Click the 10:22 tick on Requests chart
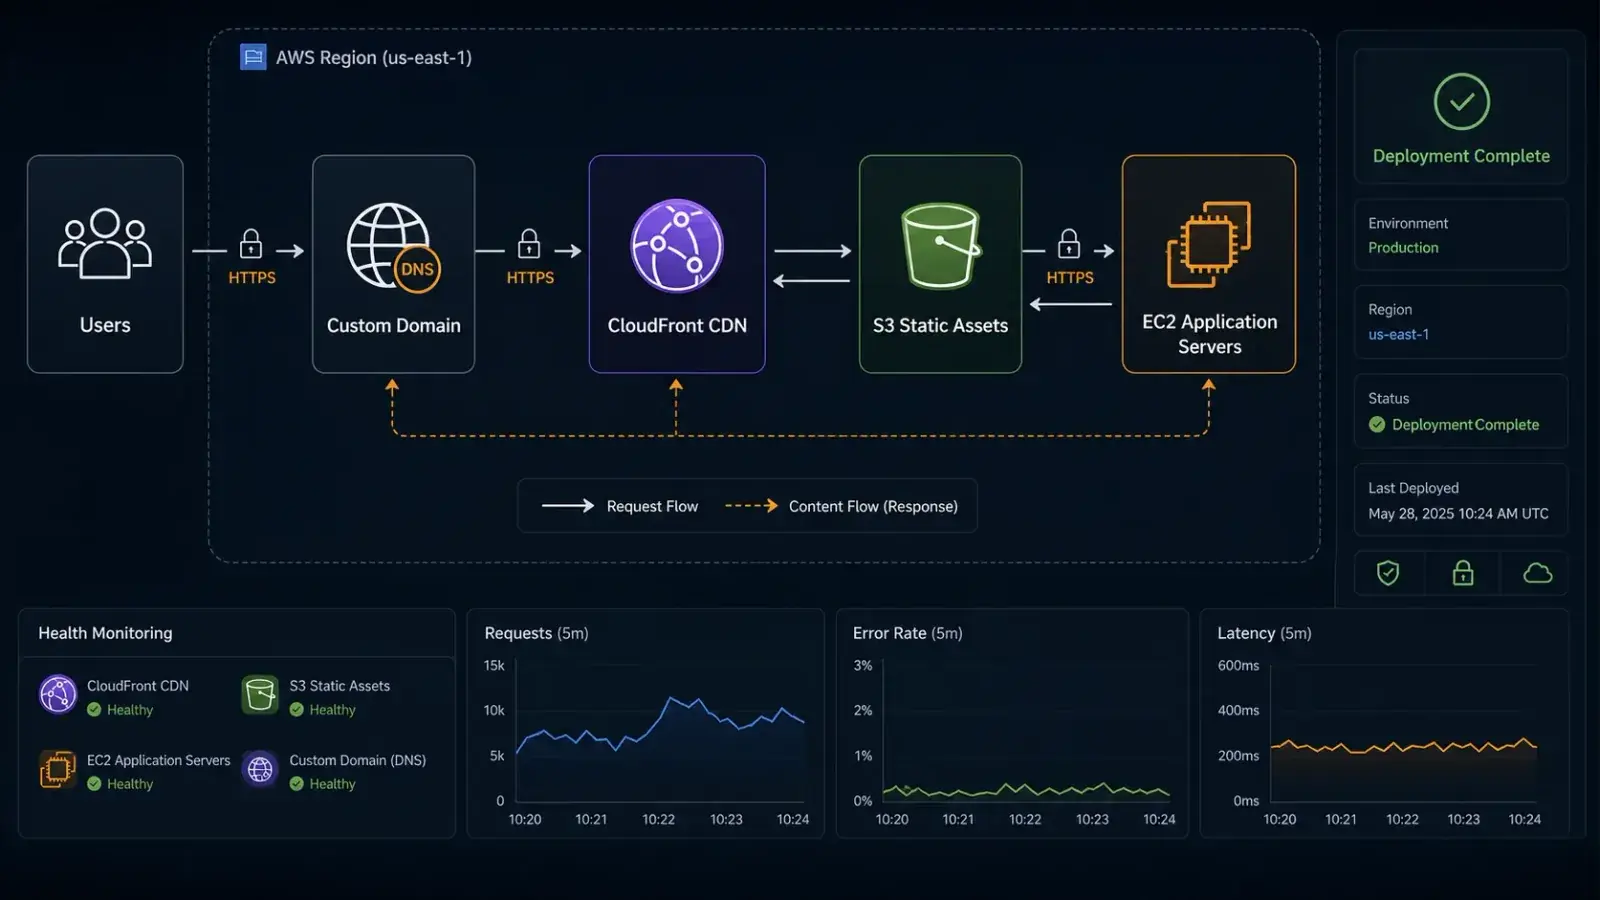Viewport: 1600px width, 900px height. 658,820
